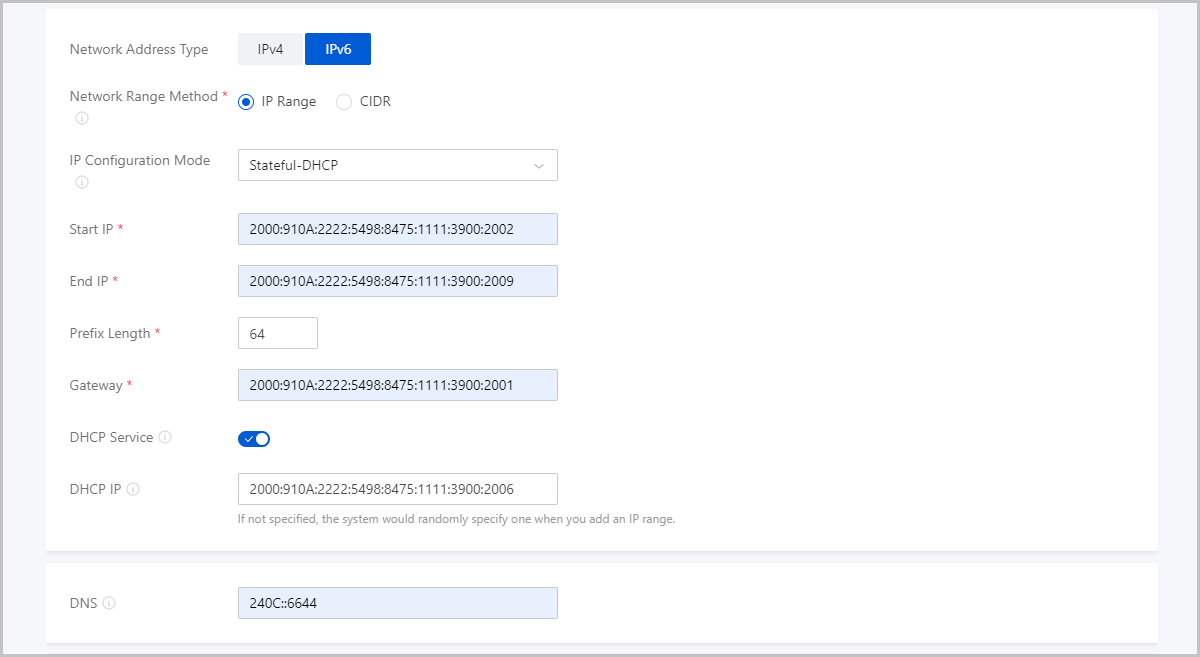Click the hint text under DHCP IP
This screenshot has width=1200, height=657.
[456, 519]
